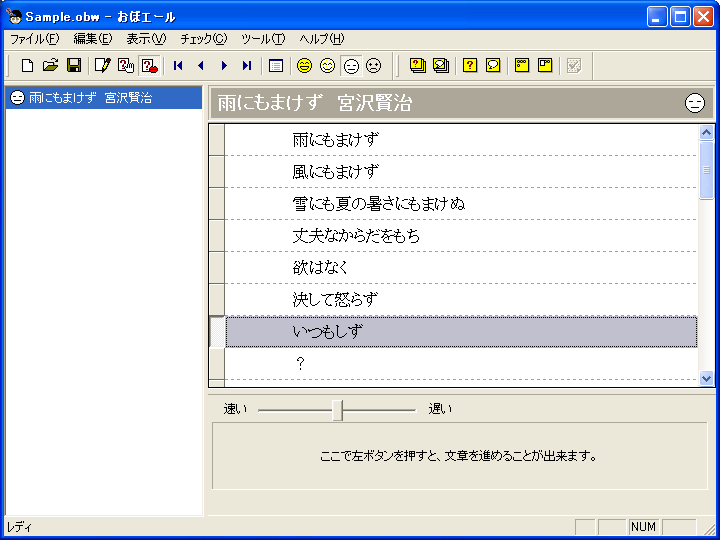Click the application icon in title bar
Screen dimensions: 720x540
[15, 17]
